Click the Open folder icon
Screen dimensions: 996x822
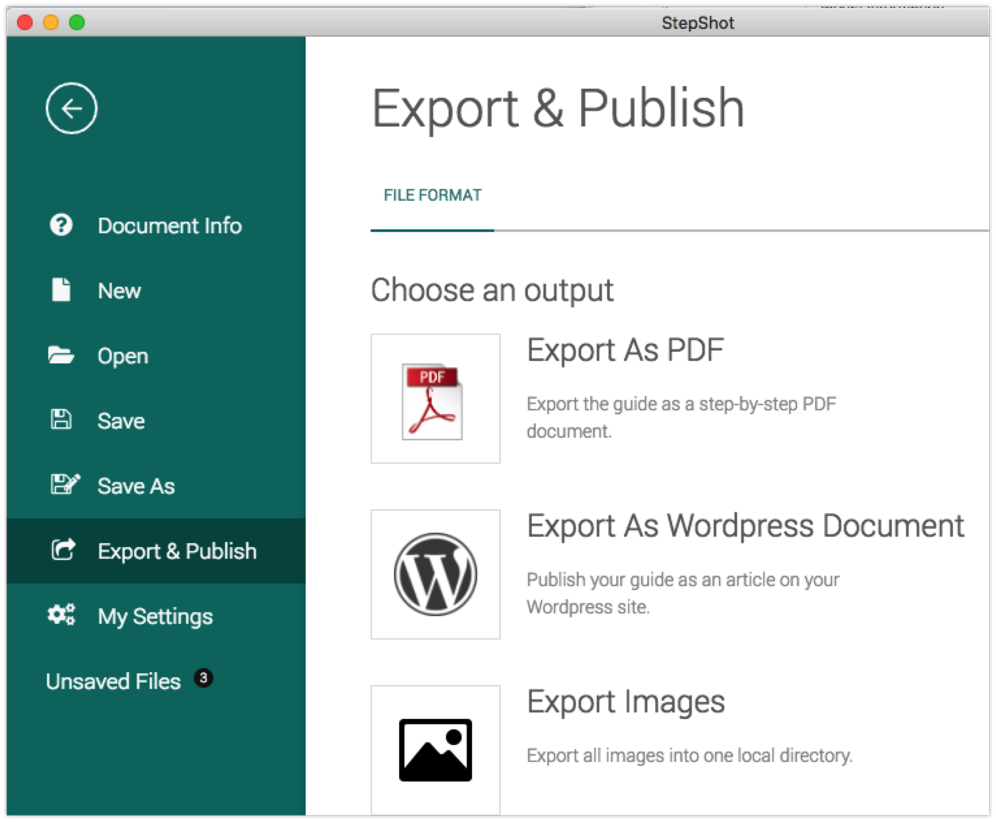[61, 355]
